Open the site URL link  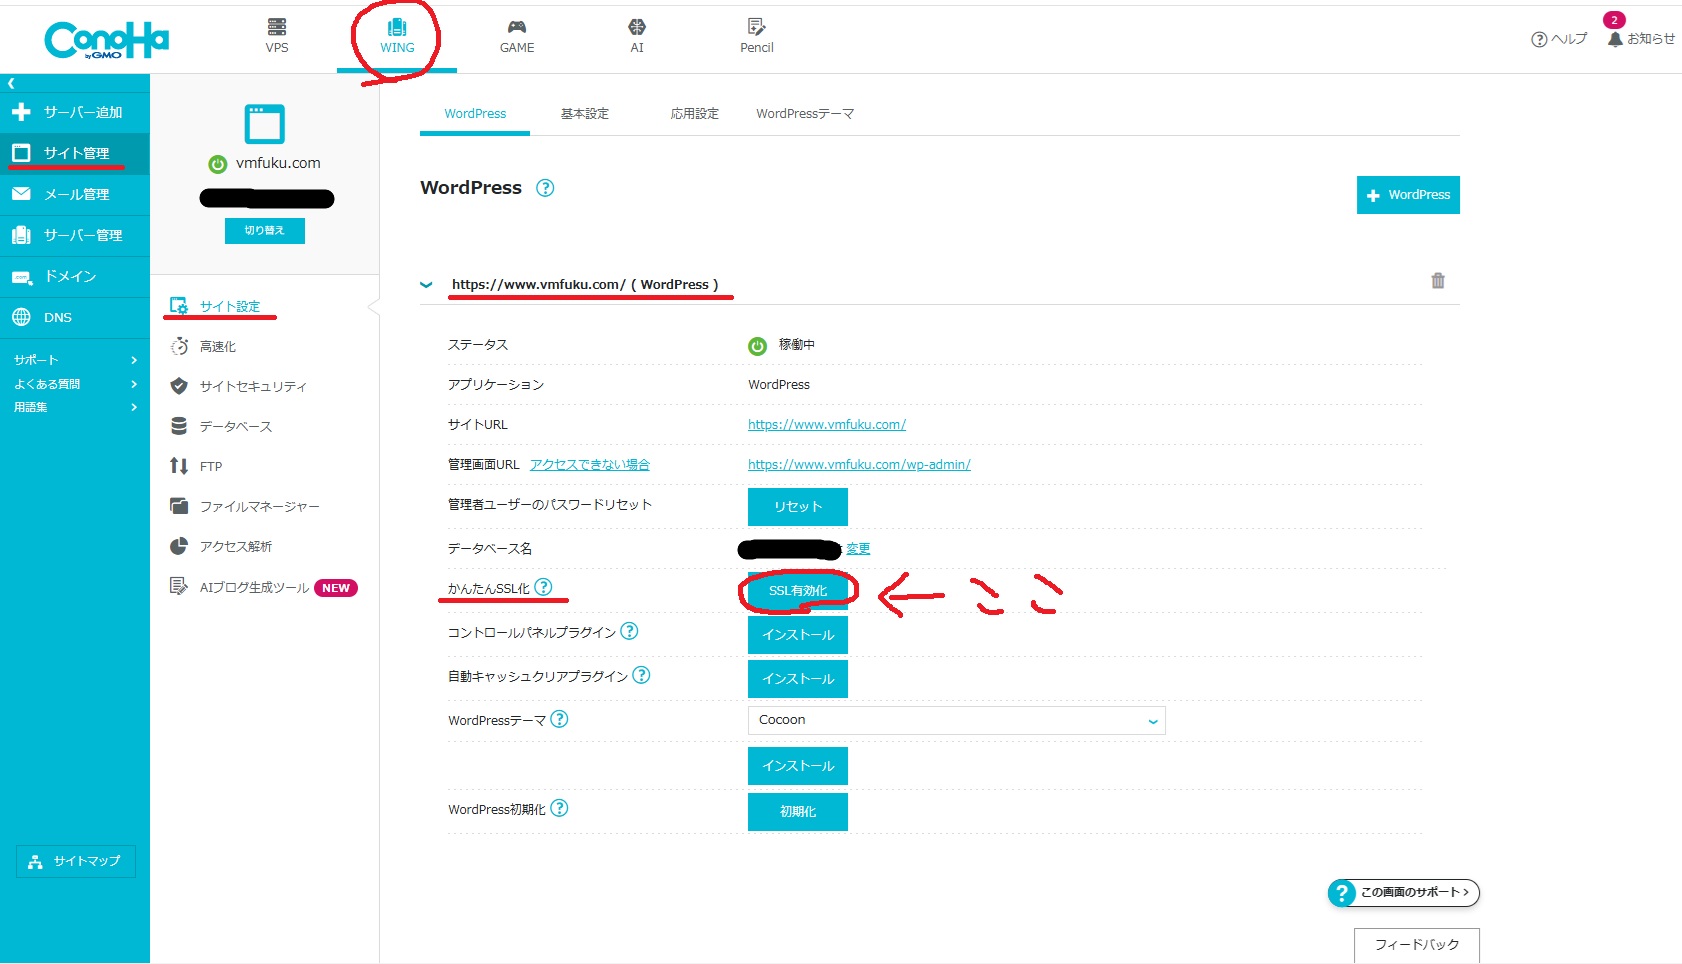pyautogui.click(x=827, y=425)
